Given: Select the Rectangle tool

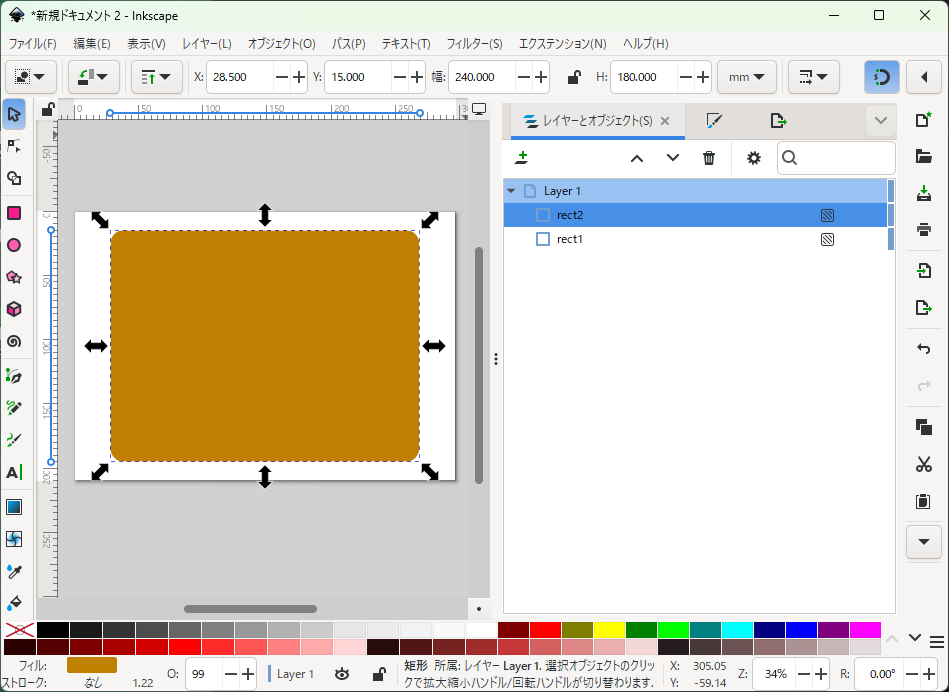Looking at the screenshot, I should 14,213.
